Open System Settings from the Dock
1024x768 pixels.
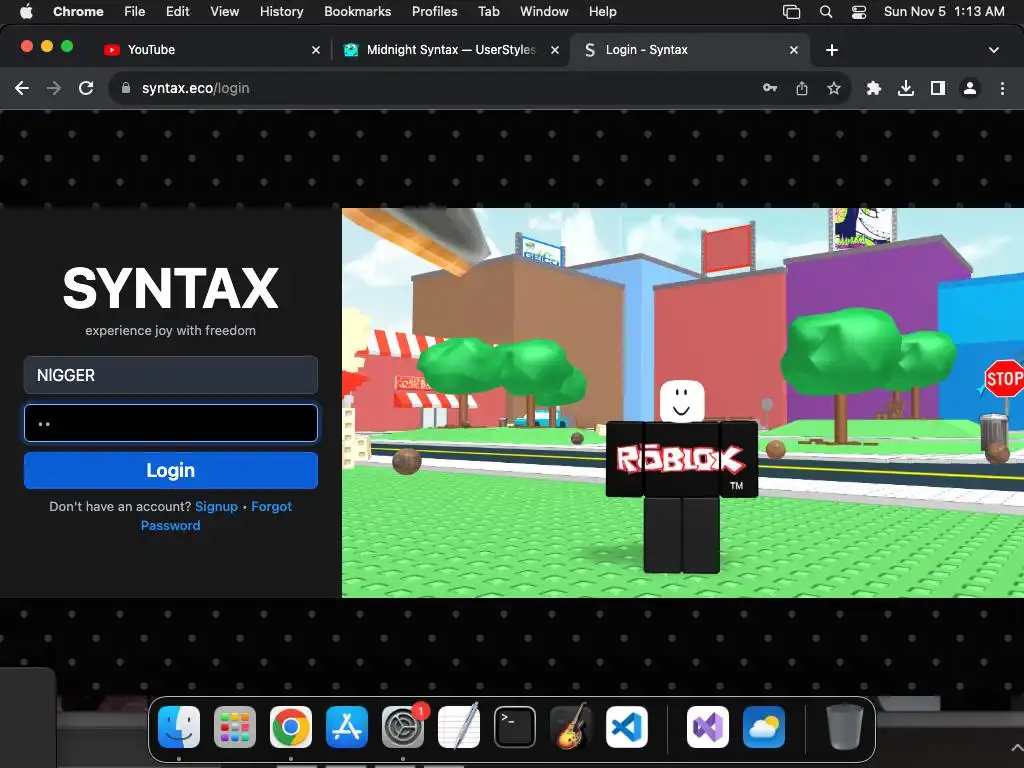pyautogui.click(x=403, y=727)
